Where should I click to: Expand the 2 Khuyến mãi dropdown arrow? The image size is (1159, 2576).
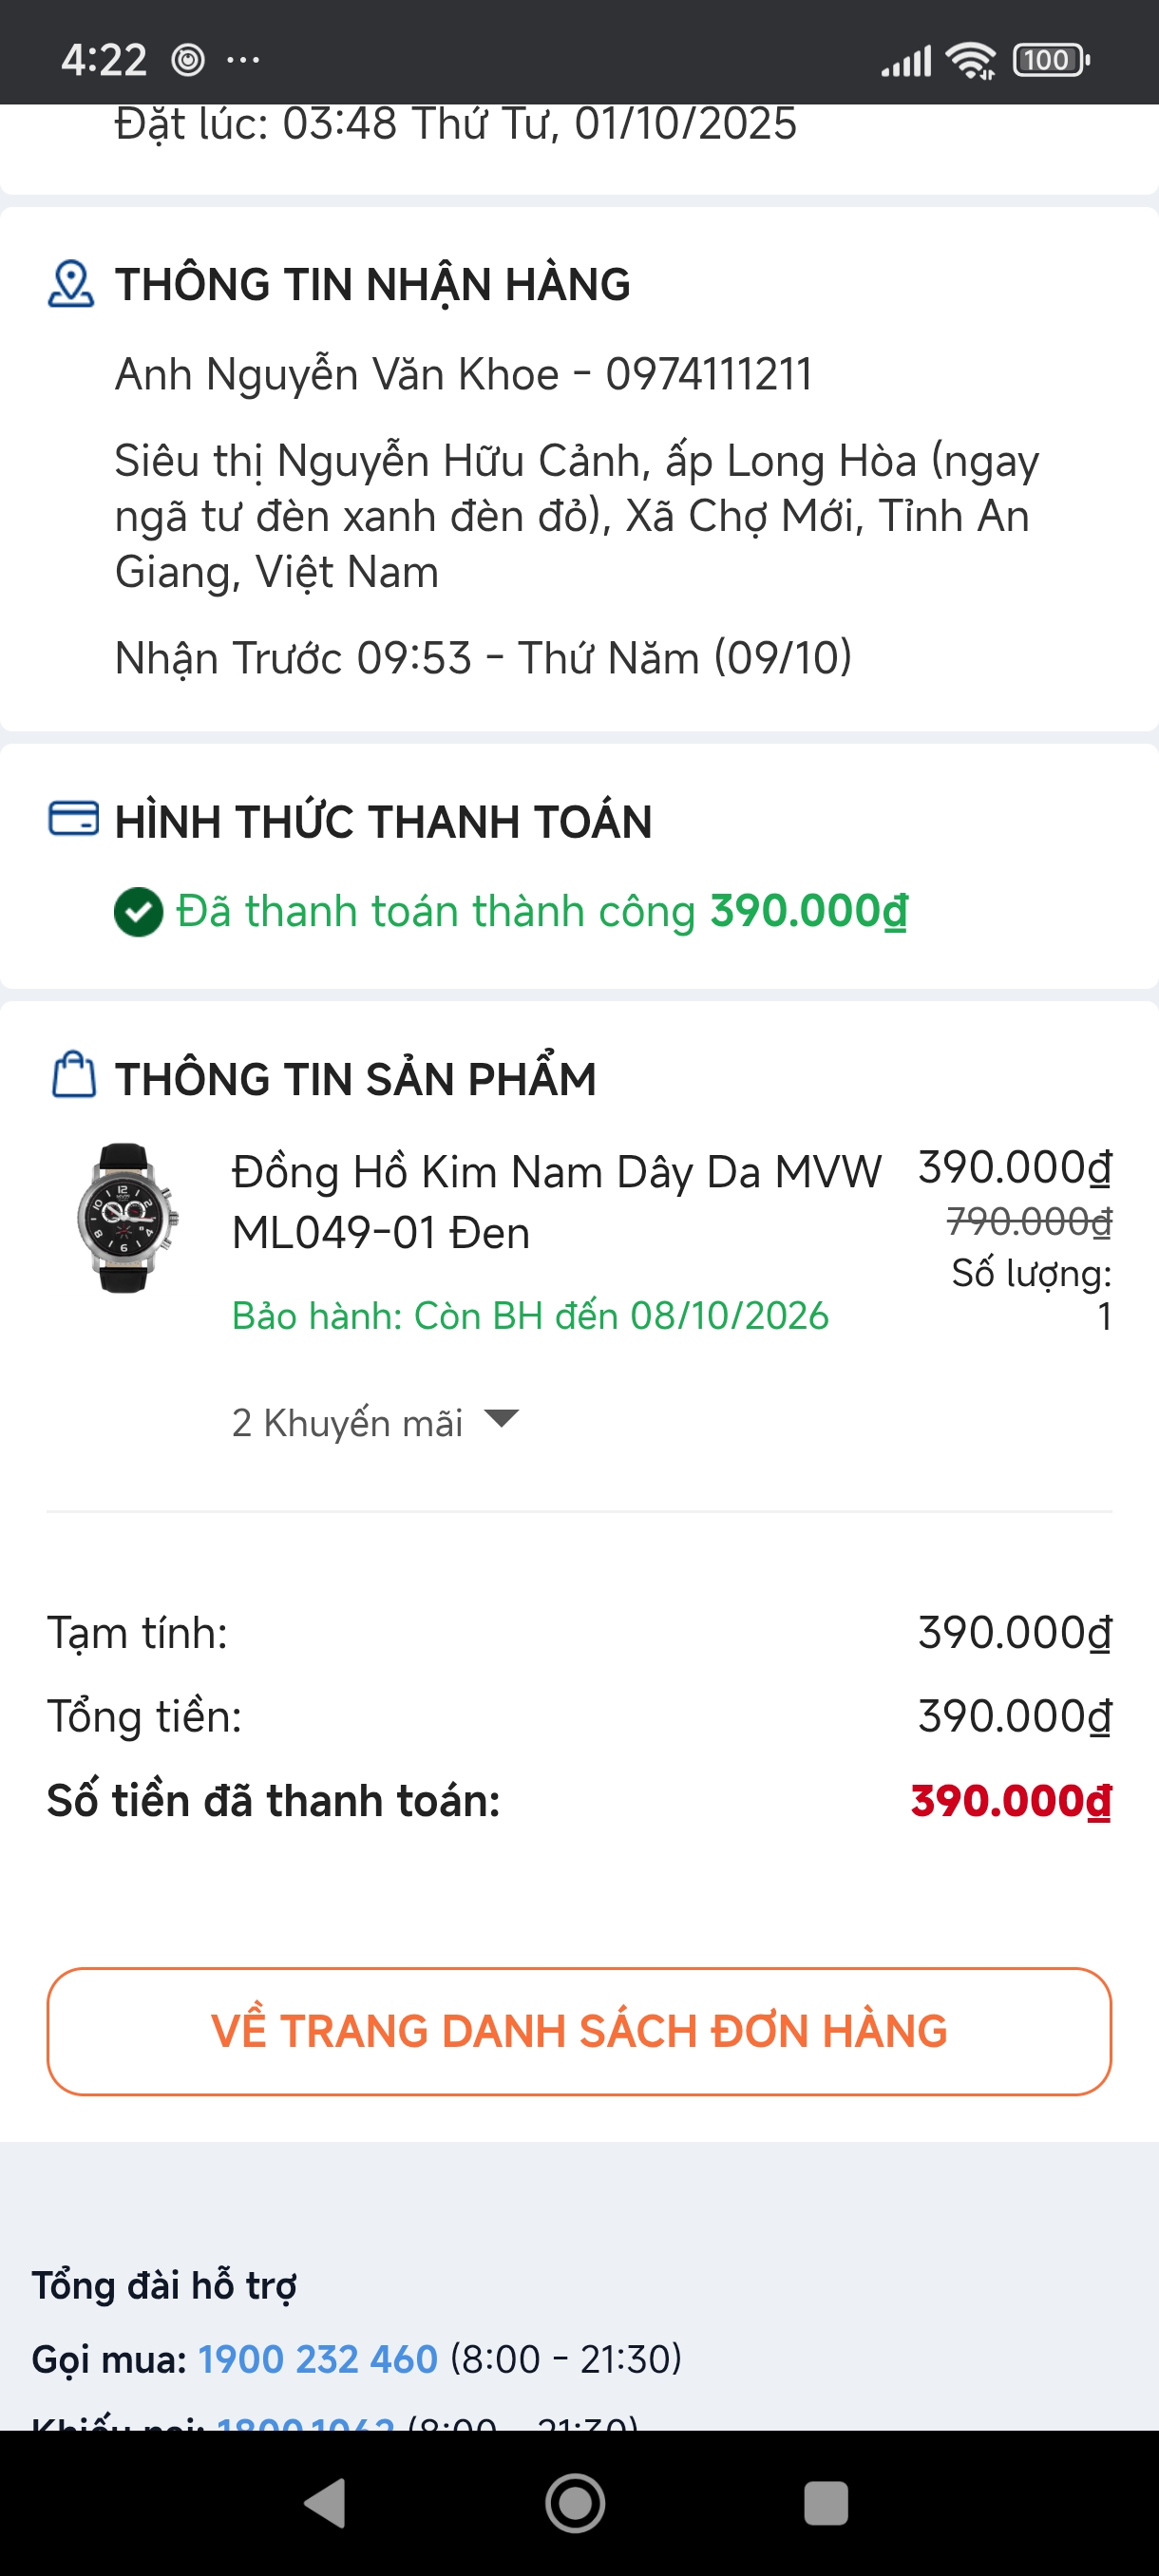click(x=501, y=1418)
